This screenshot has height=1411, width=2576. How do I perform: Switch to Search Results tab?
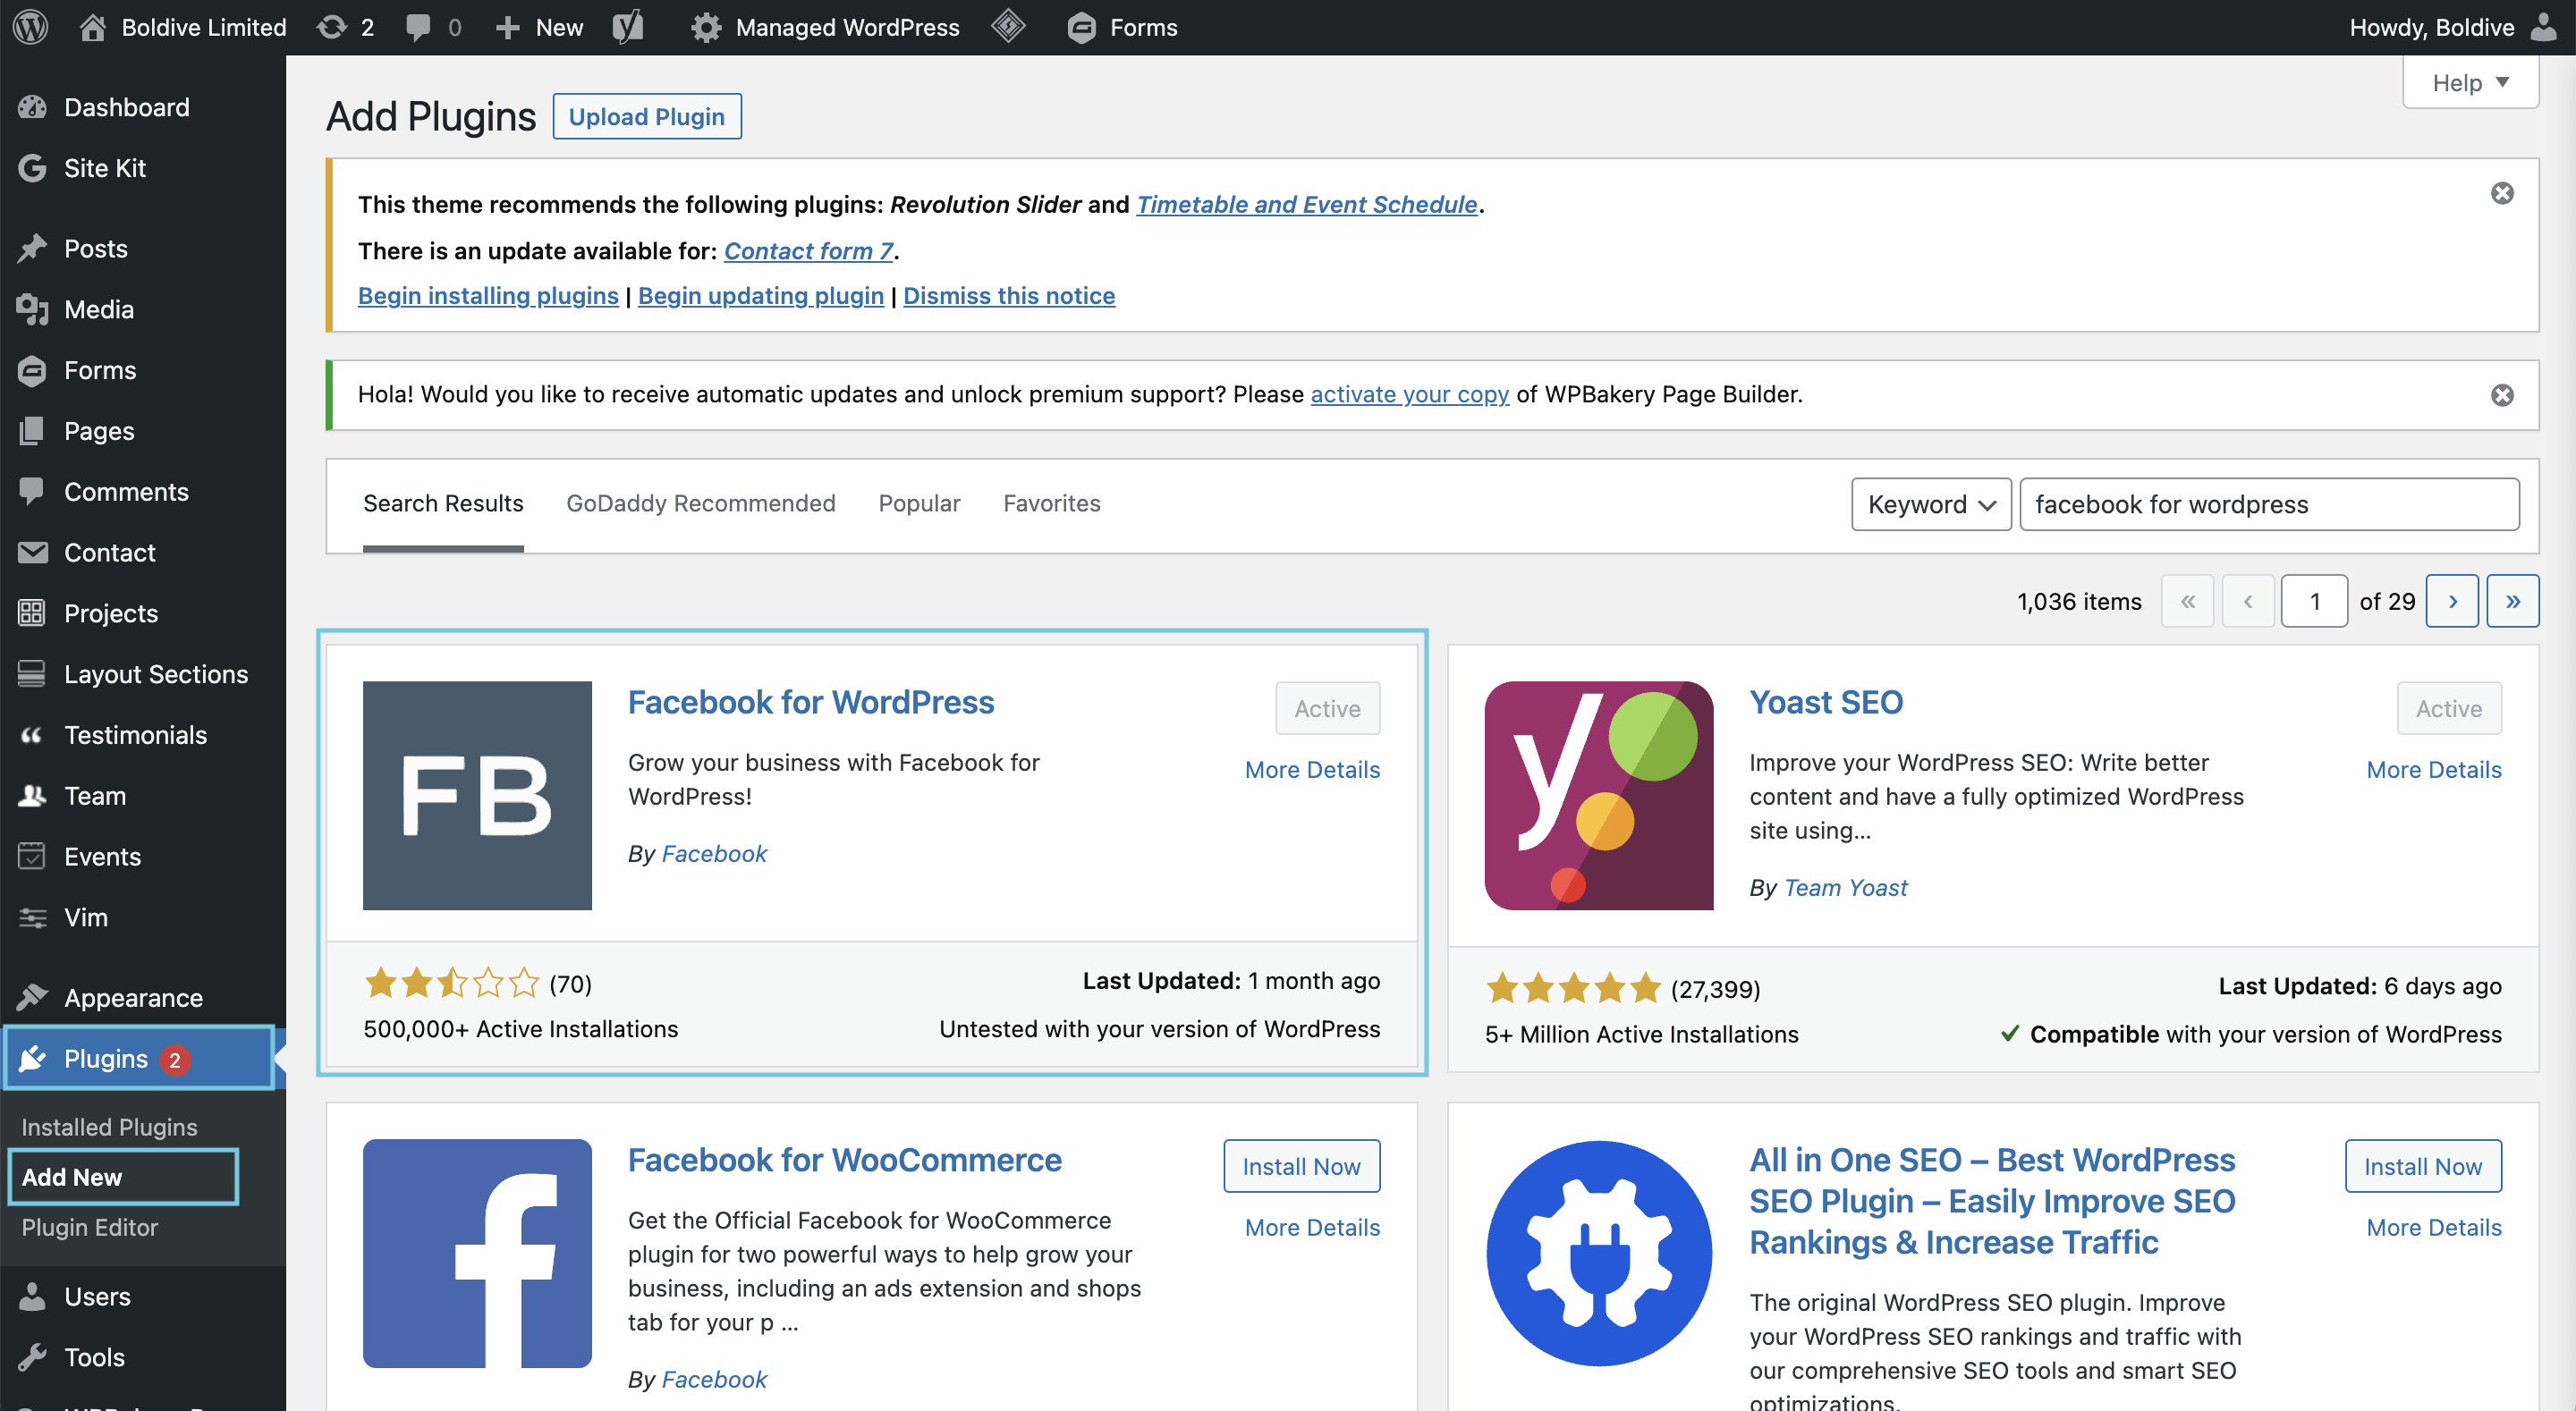point(443,503)
